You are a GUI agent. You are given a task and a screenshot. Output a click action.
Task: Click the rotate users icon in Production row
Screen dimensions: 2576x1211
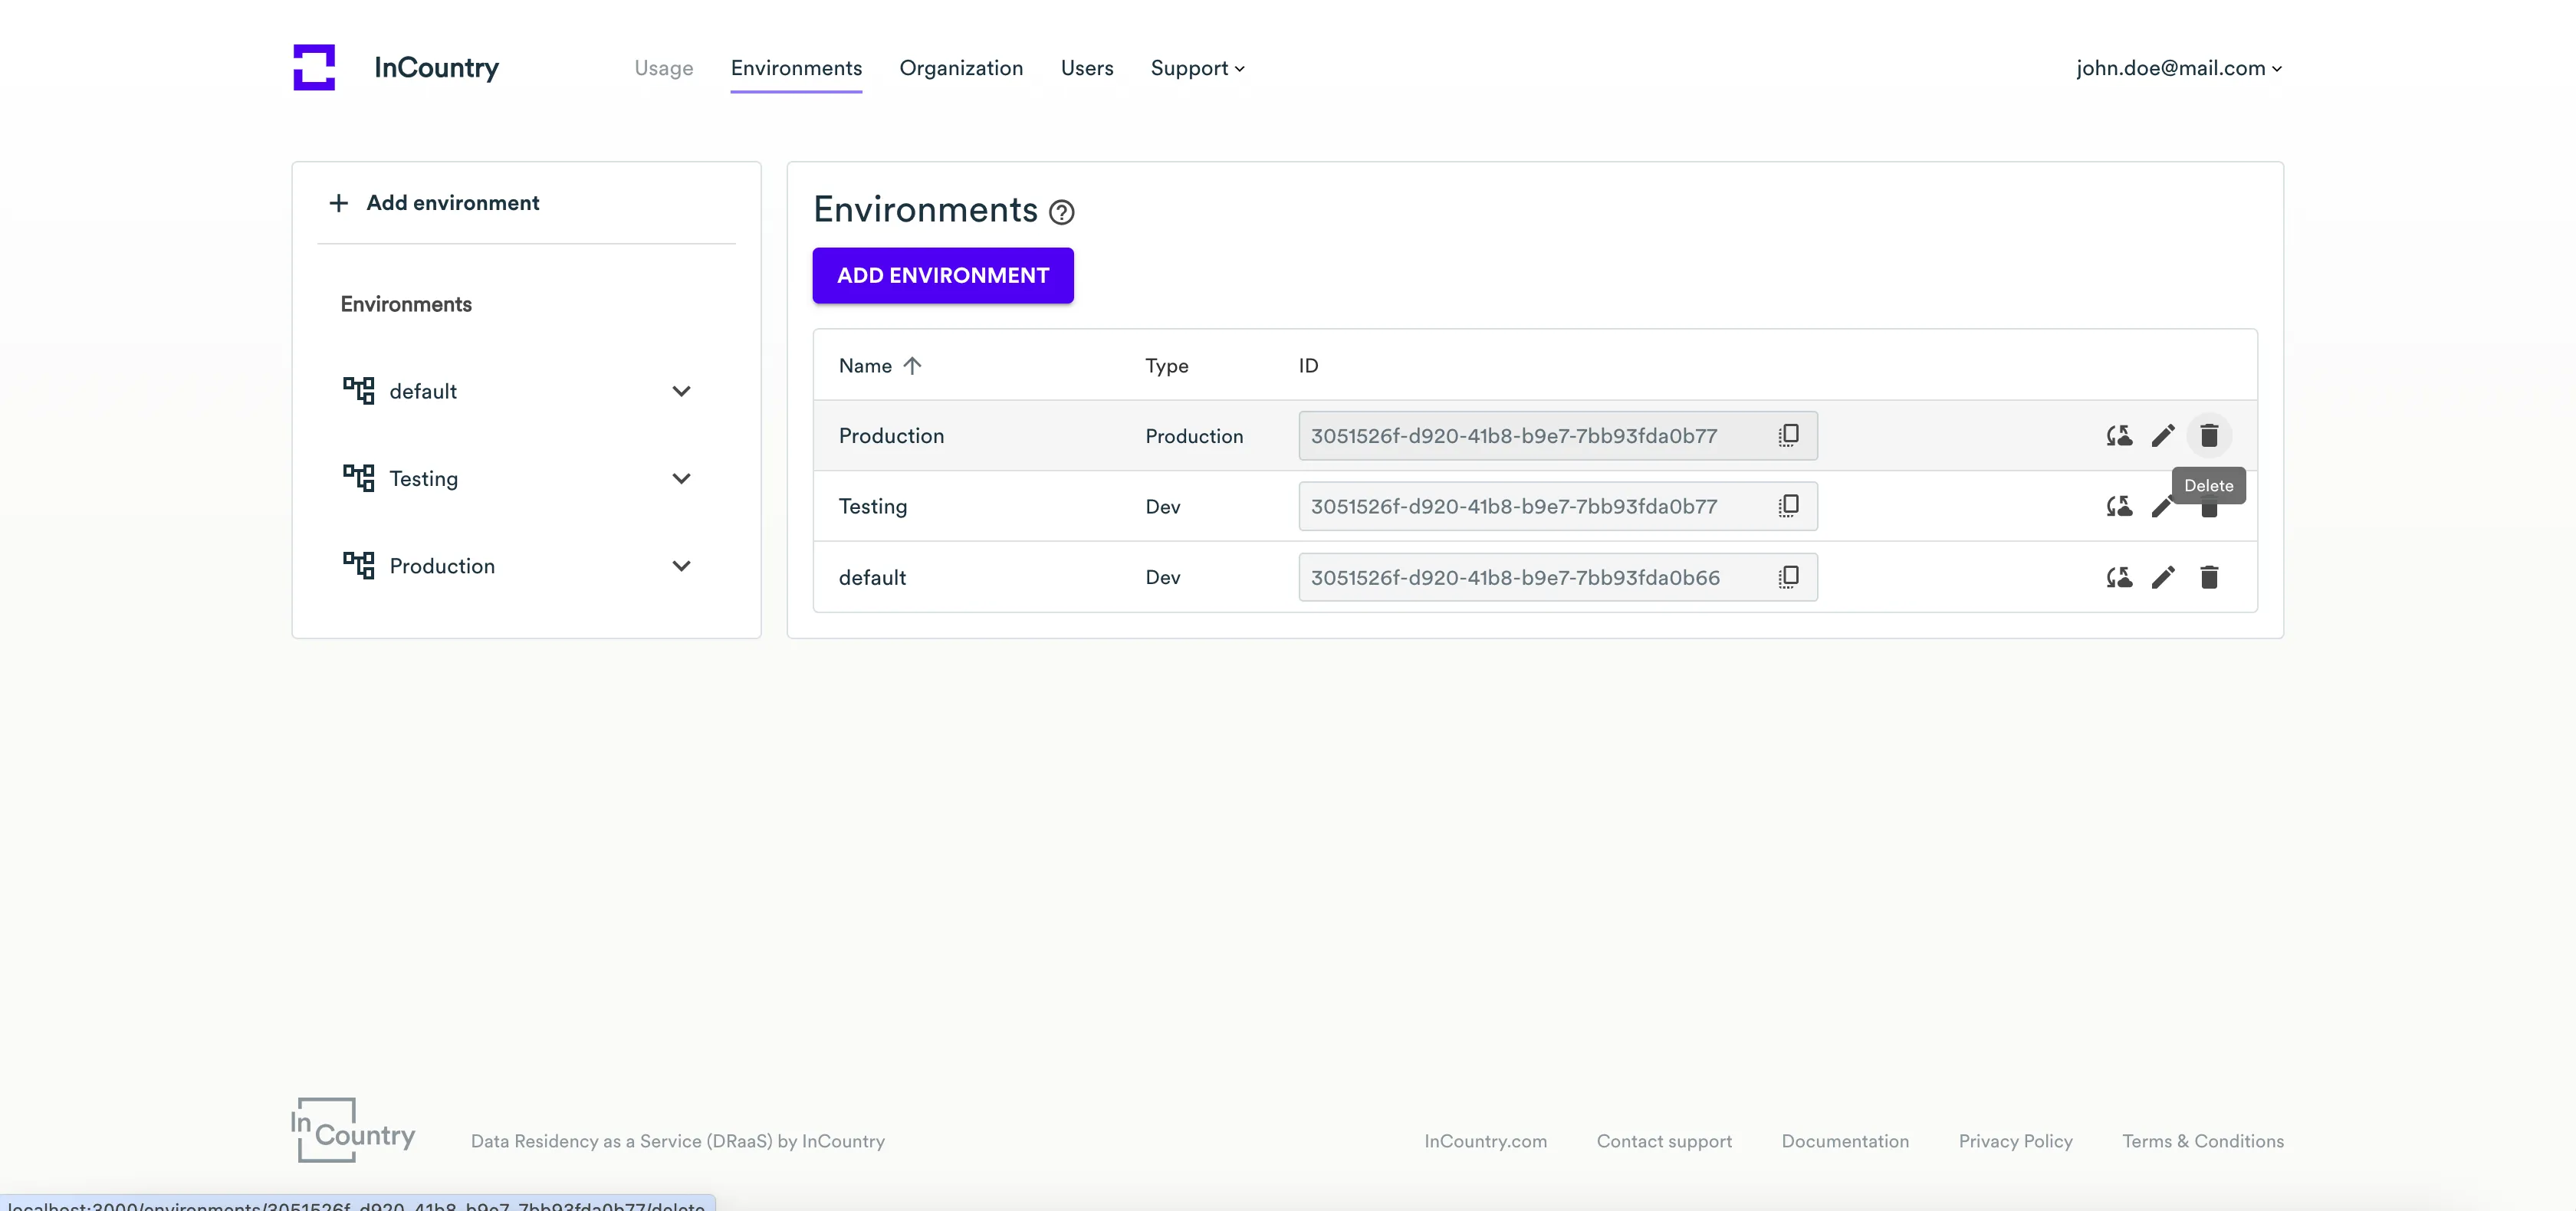click(x=2118, y=436)
